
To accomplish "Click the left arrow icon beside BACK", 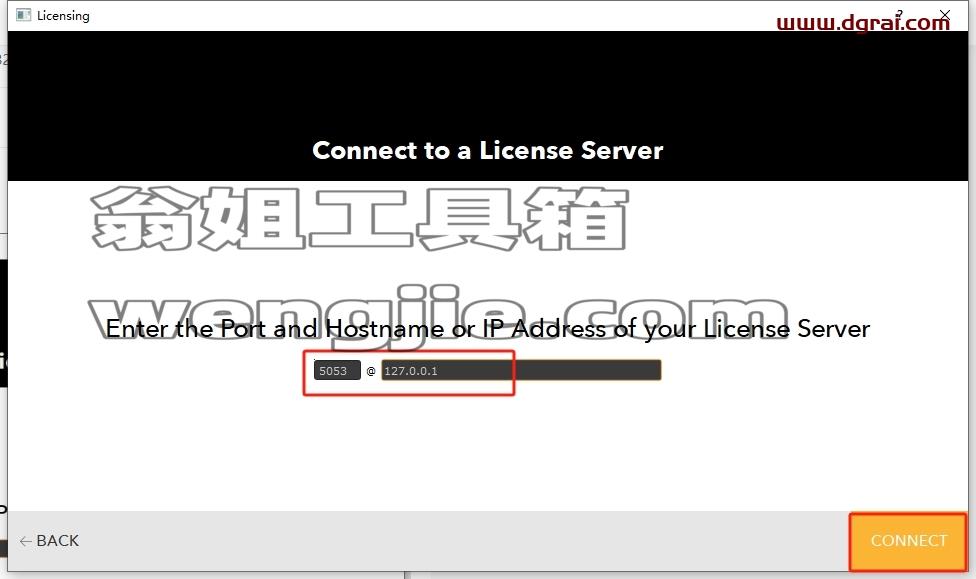I will 26,541.
